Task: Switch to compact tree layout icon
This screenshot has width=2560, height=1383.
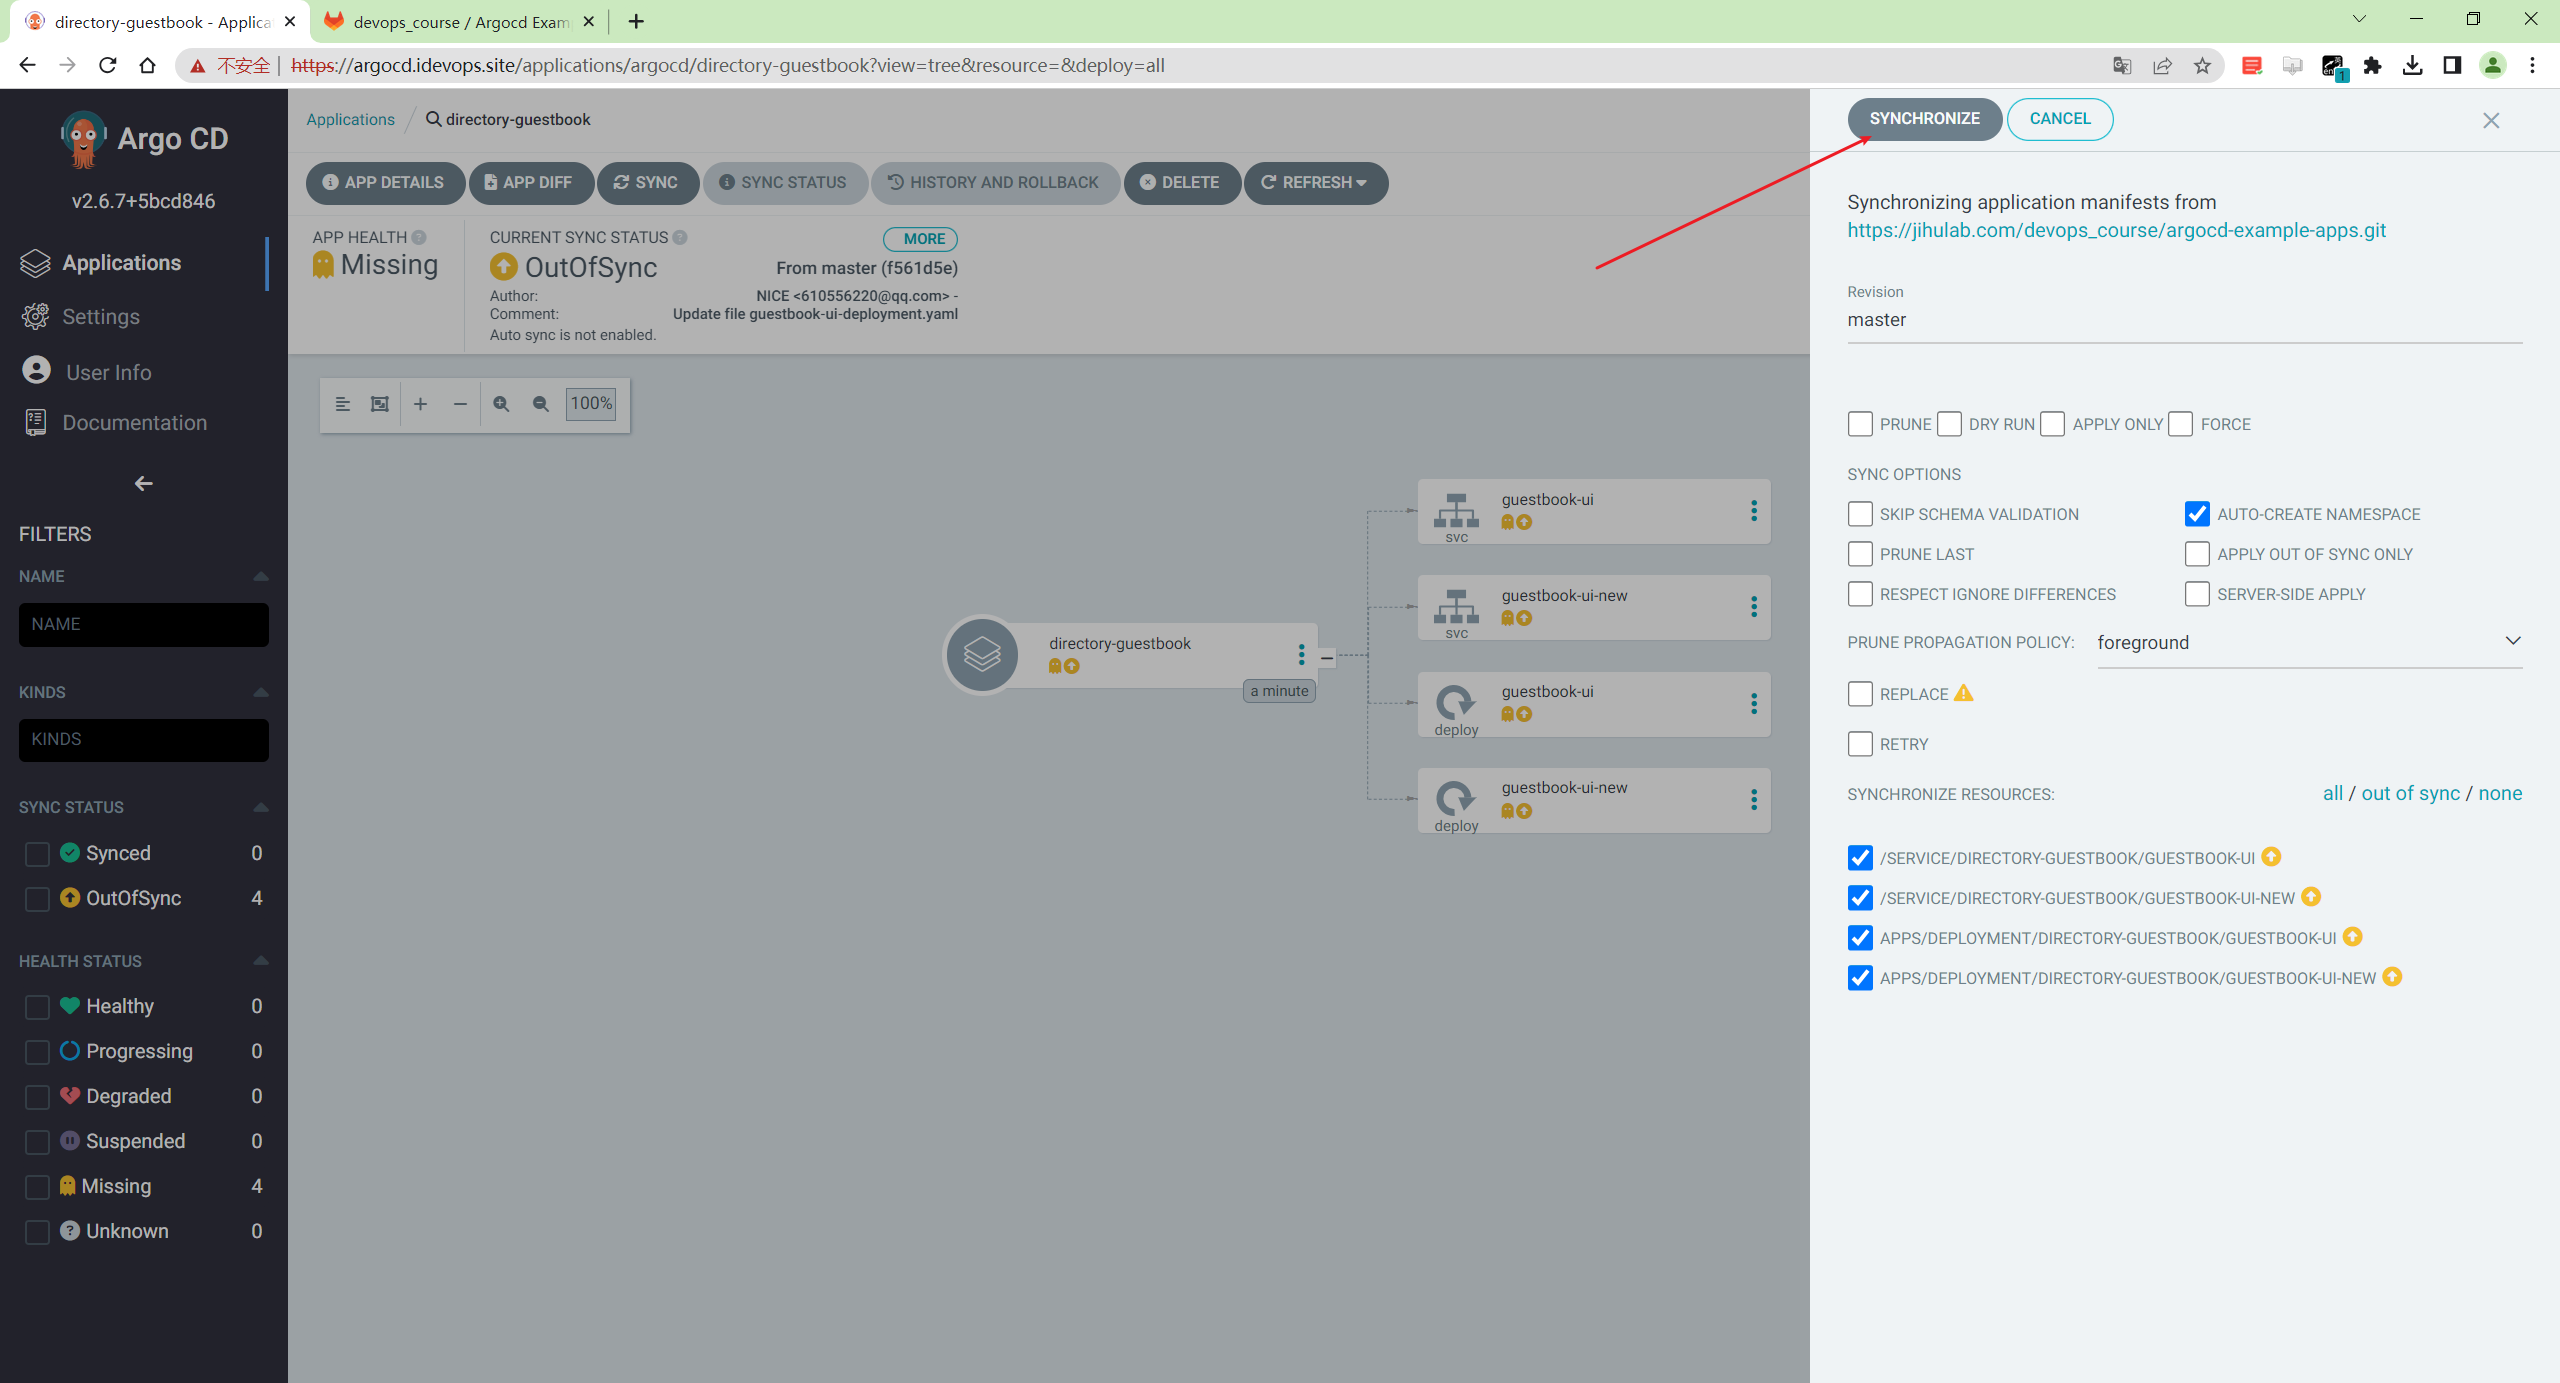Action: pos(343,404)
